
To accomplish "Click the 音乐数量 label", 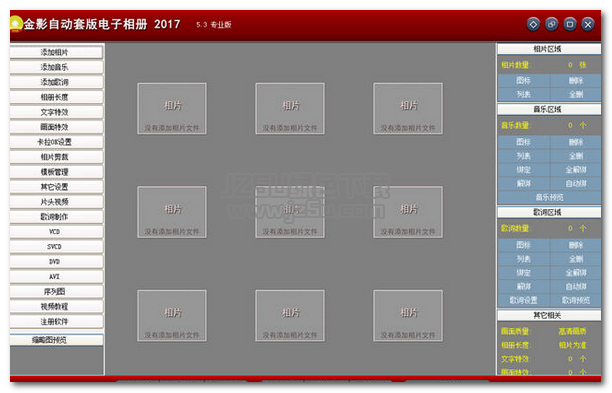I will point(516,125).
